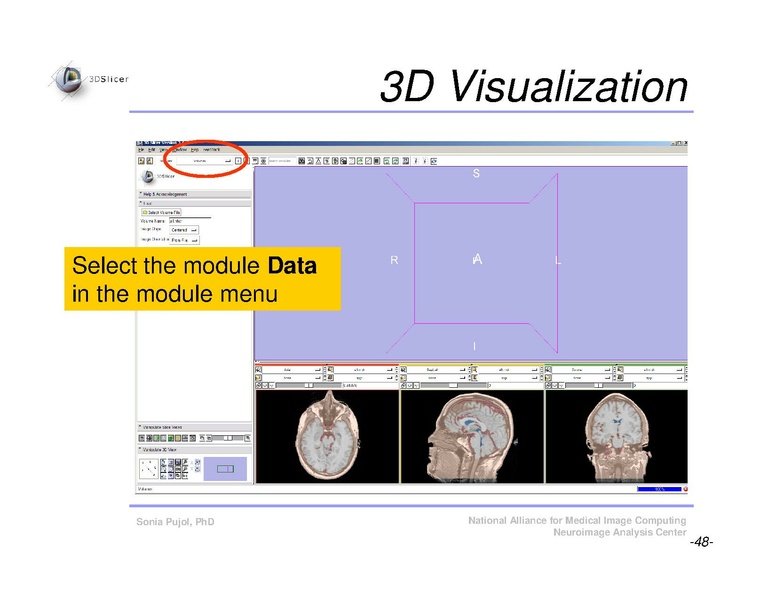Collapse the Help & Acknowledgement section

coord(194,194)
